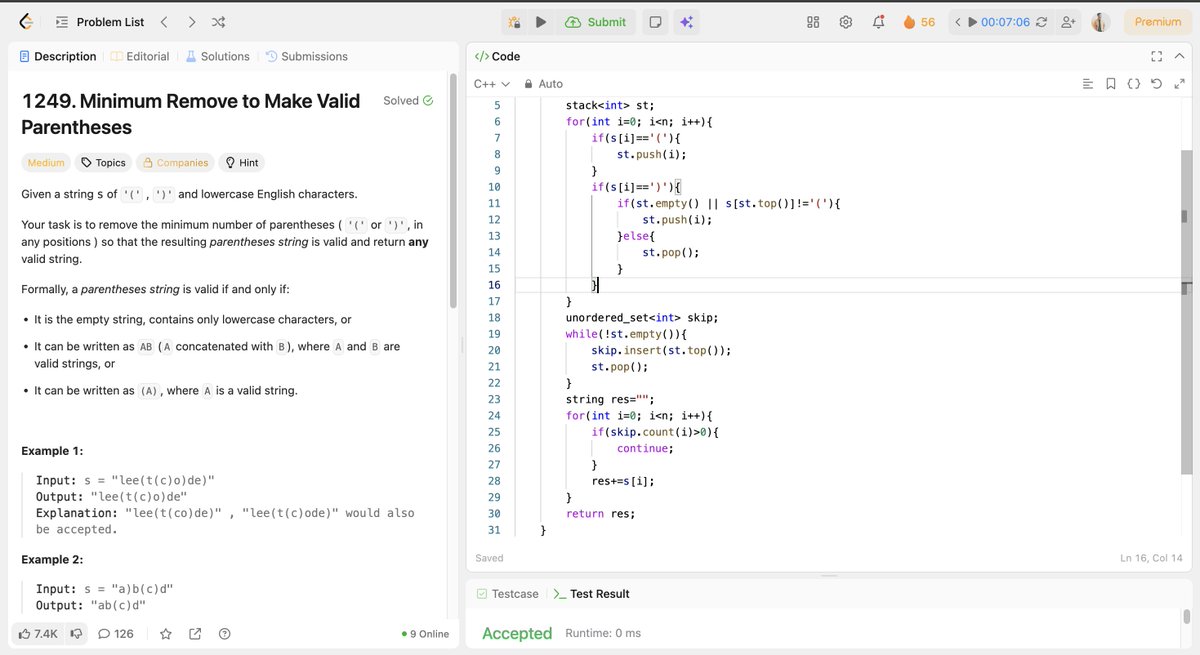Open the AI sparkle assistant icon
This screenshot has height=655, width=1200.
point(686,22)
